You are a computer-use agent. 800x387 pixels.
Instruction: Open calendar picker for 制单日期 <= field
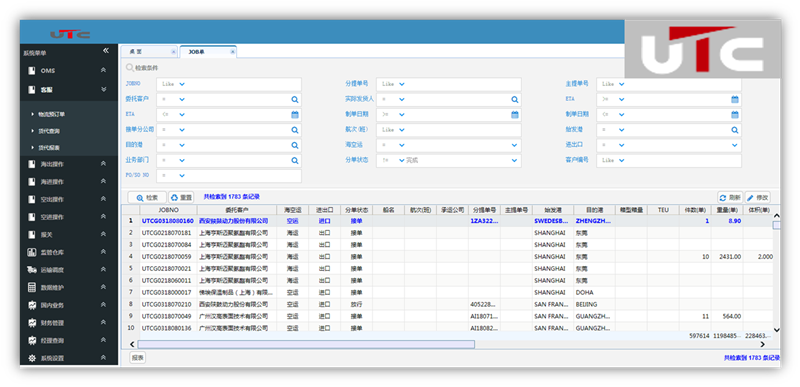point(735,115)
